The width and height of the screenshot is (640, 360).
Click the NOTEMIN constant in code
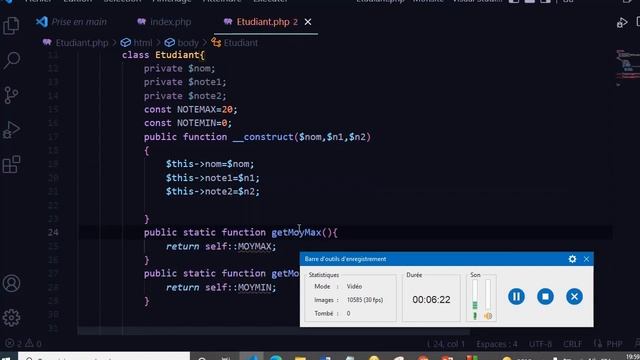(x=199, y=123)
